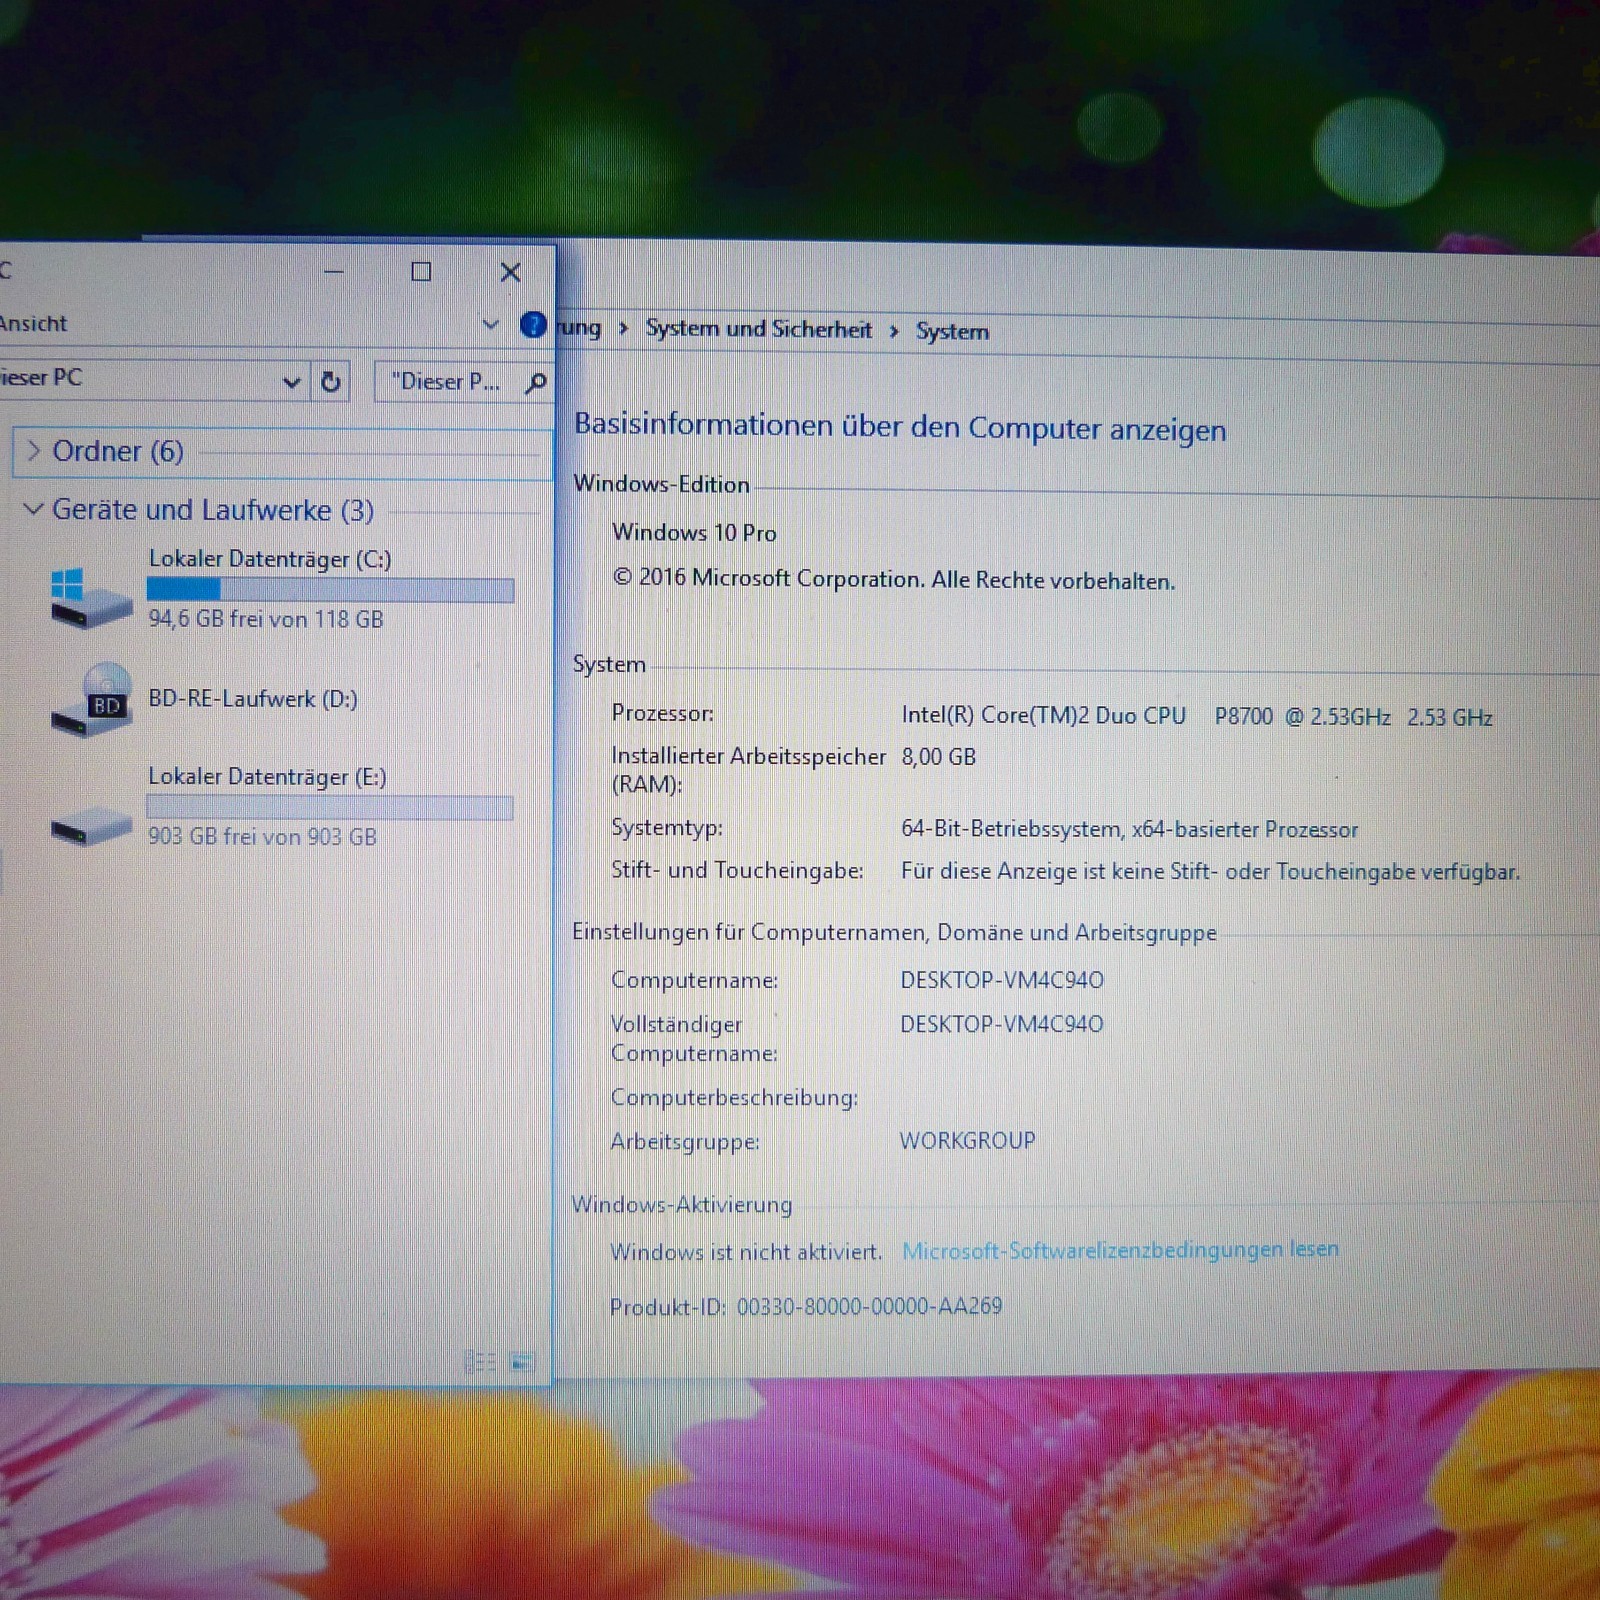Click the 8,00 GB RAM value
Viewport: 1600px width, 1600px height.
938,757
